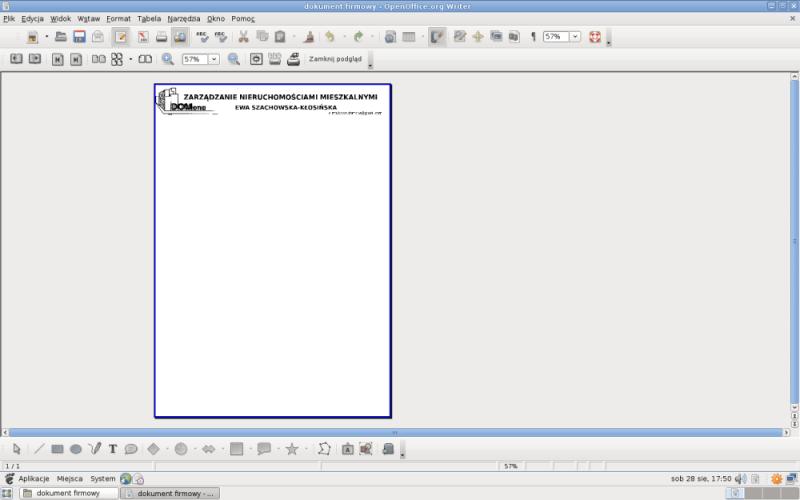Open the Narzędzia menu

[183, 19]
